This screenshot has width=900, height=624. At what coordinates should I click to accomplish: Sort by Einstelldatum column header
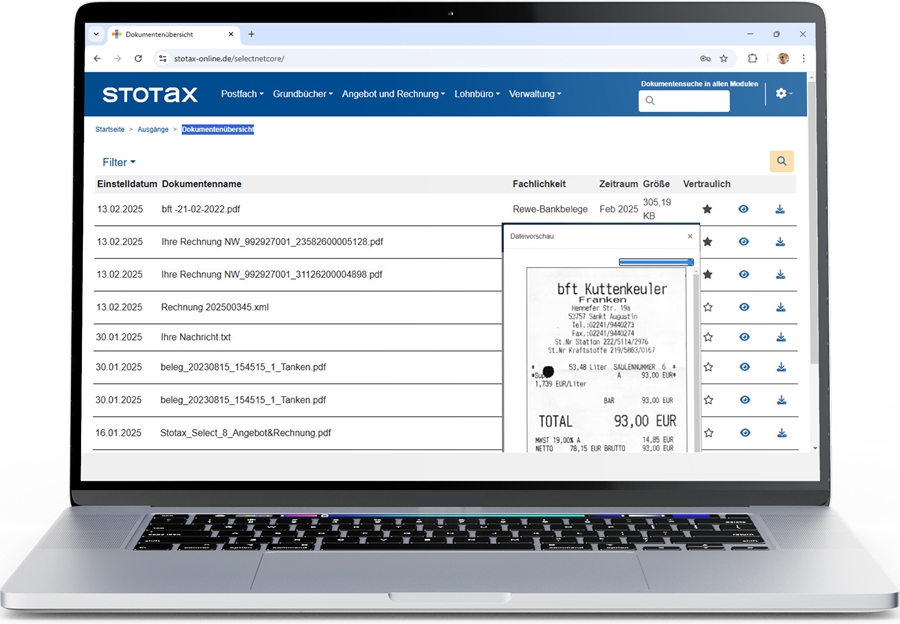127,184
